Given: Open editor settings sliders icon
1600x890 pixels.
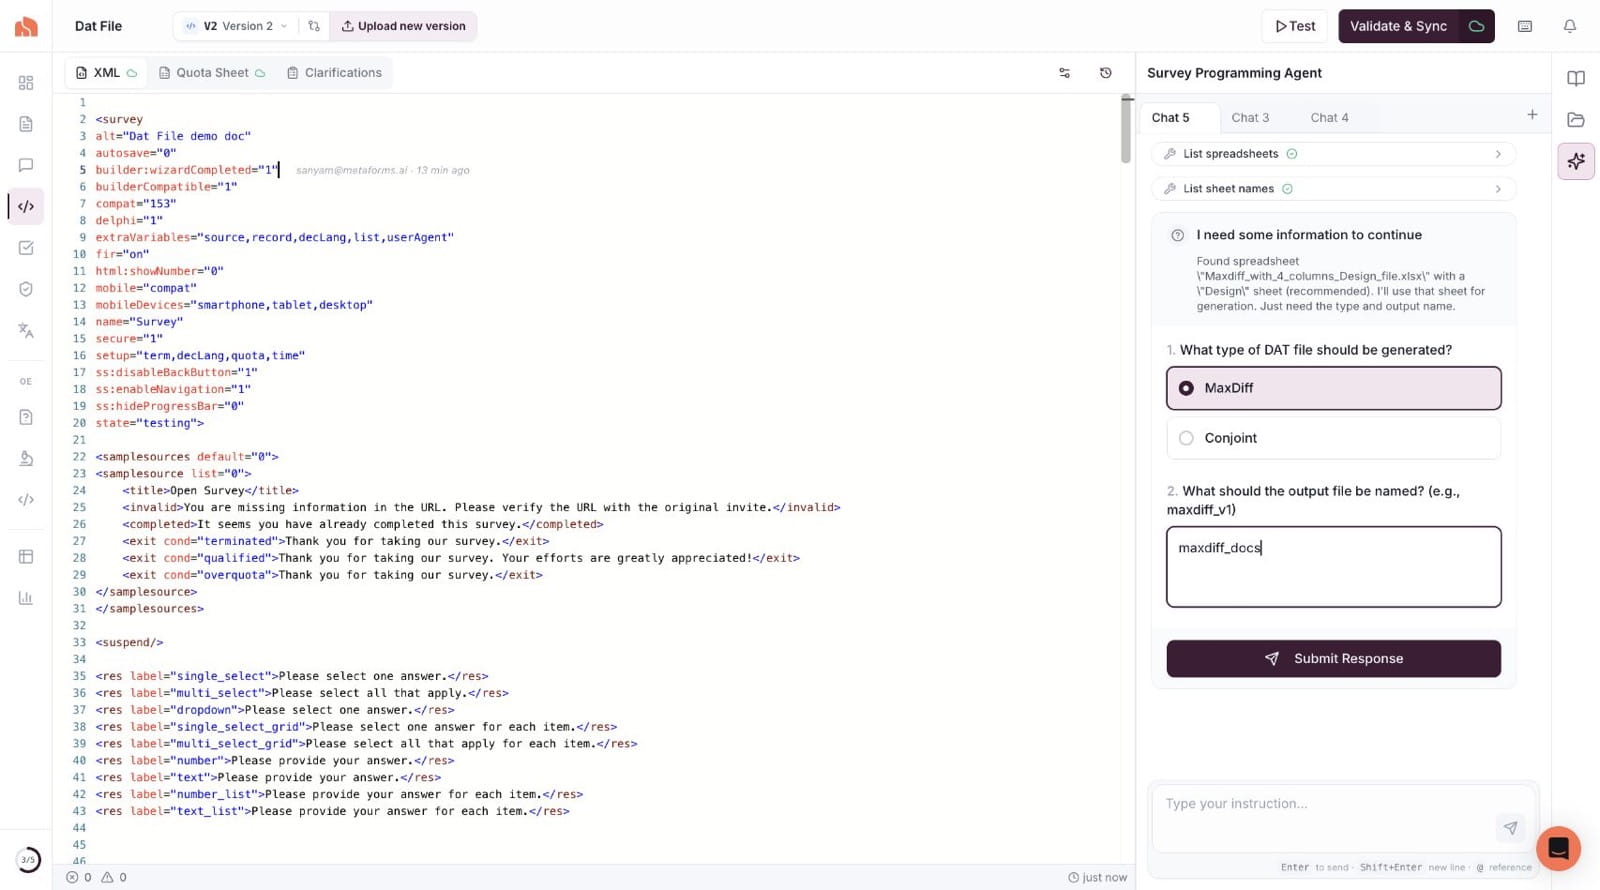Looking at the screenshot, I should [1064, 73].
